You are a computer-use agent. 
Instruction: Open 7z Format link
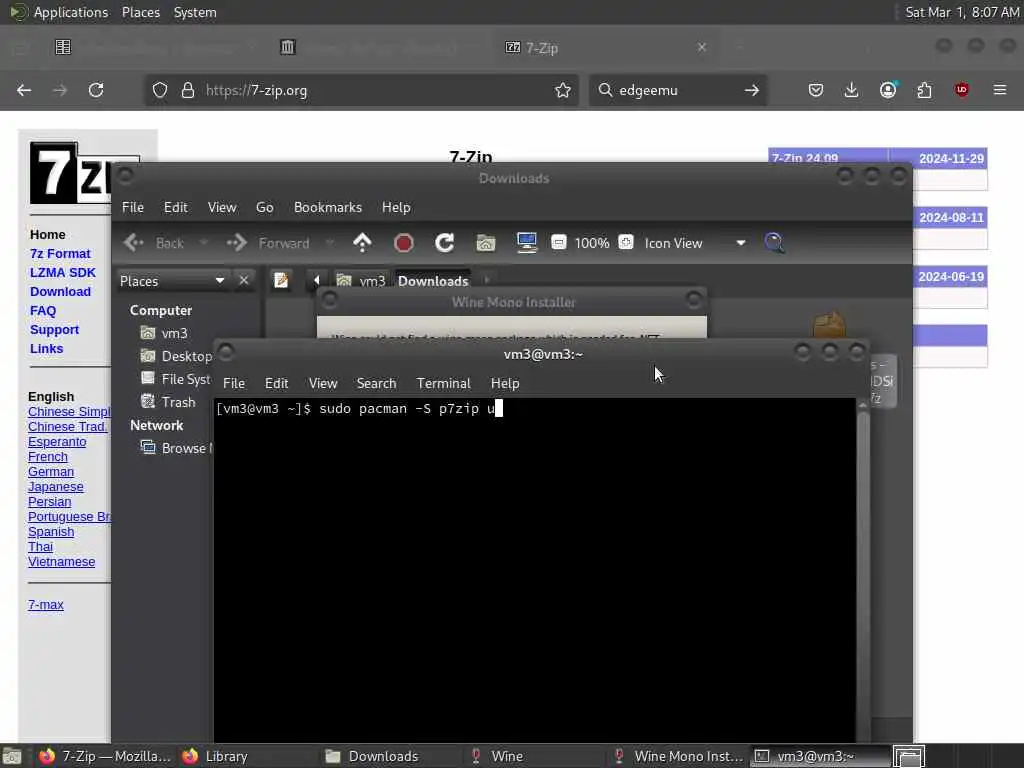(60, 253)
